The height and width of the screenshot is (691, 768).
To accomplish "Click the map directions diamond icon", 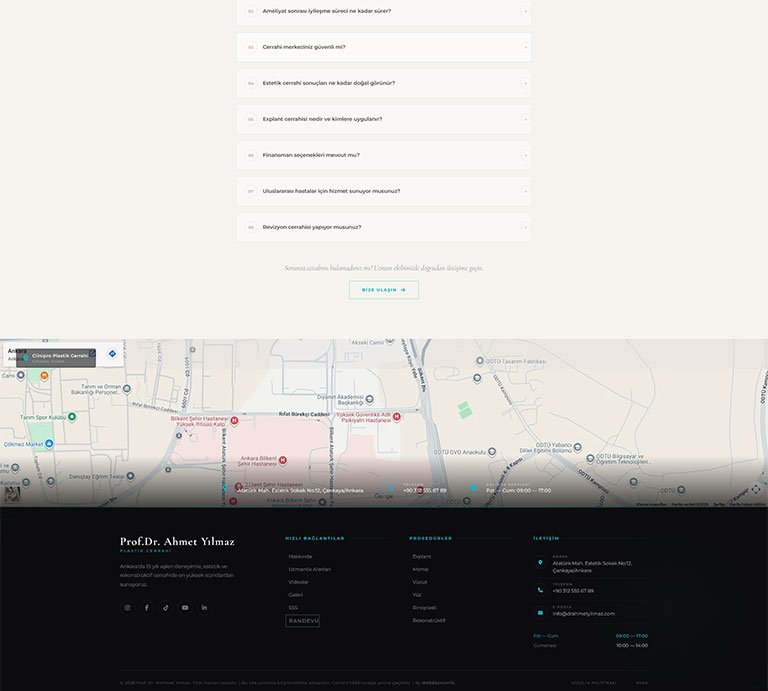I will pos(112,354).
